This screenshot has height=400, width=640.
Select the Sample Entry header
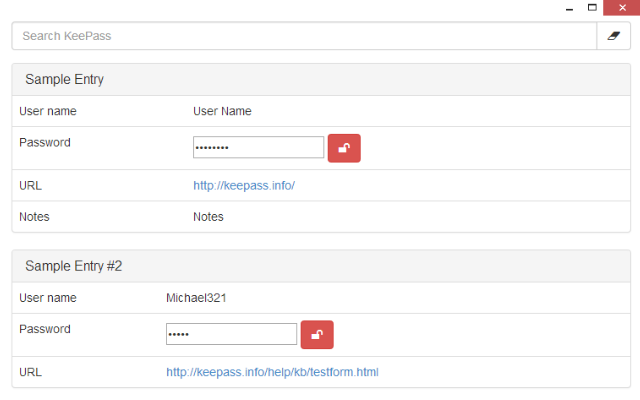point(65,79)
